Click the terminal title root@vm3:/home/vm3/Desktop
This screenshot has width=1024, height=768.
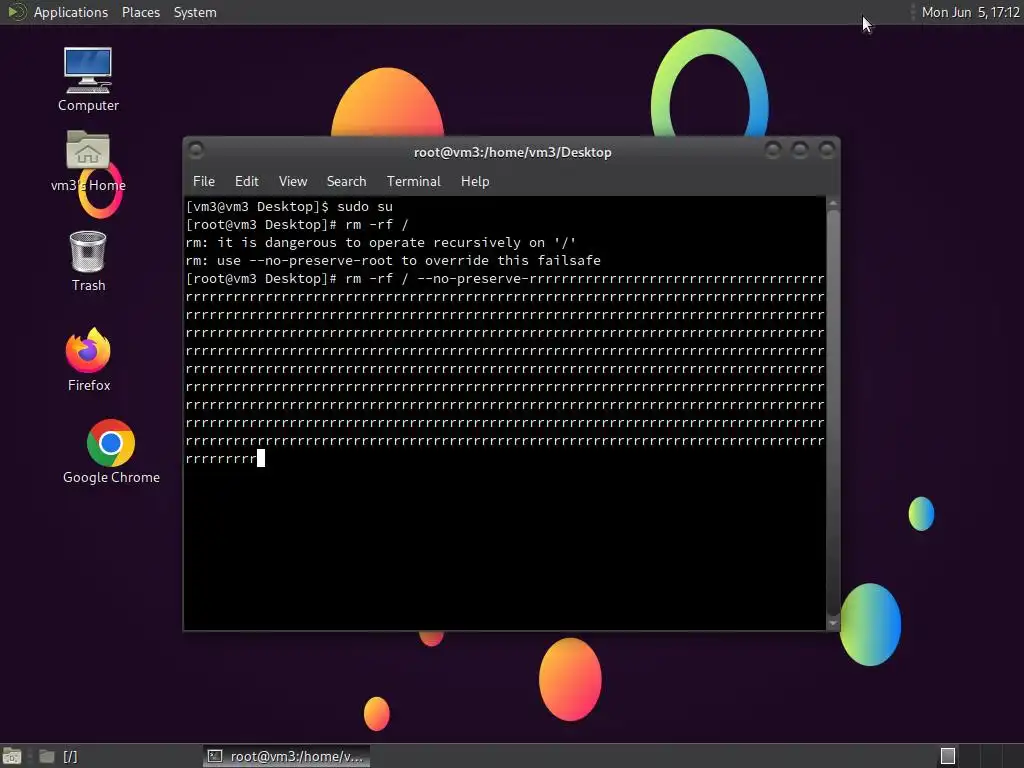(x=513, y=152)
